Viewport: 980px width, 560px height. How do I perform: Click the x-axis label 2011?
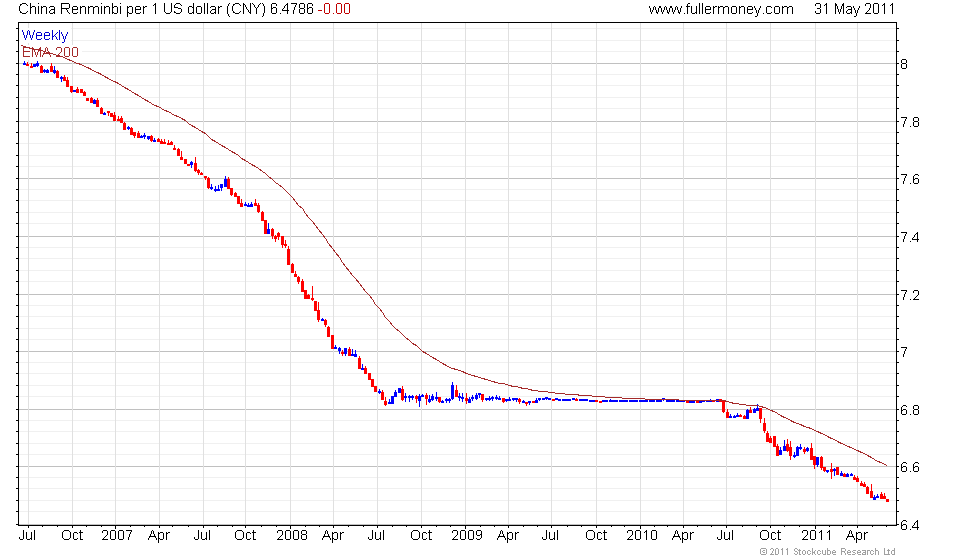click(816, 536)
